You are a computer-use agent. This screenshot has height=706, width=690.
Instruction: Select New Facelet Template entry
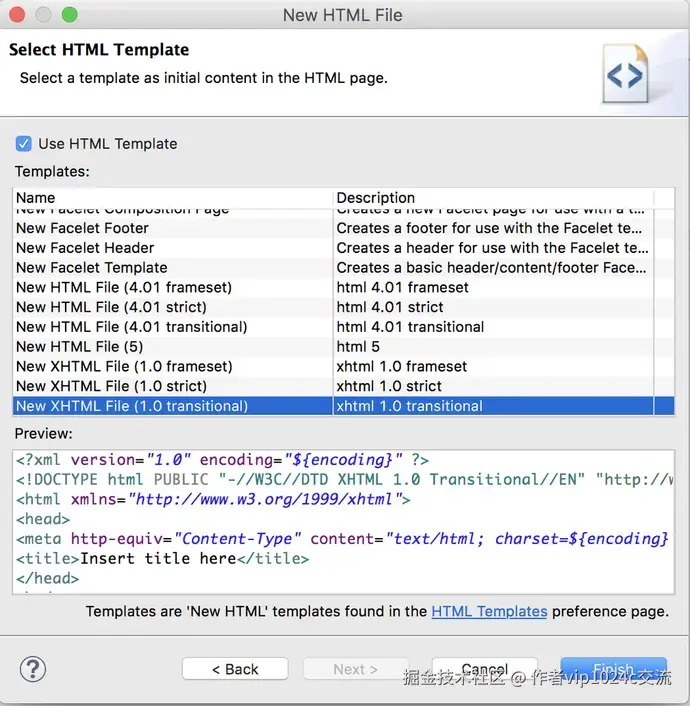[x=91, y=267]
